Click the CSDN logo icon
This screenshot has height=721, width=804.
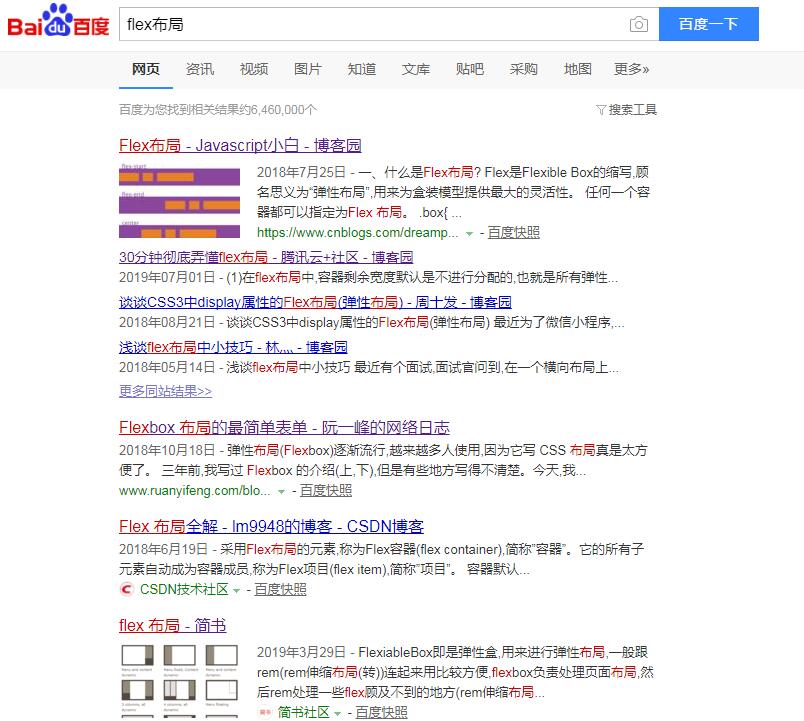point(126,589)
